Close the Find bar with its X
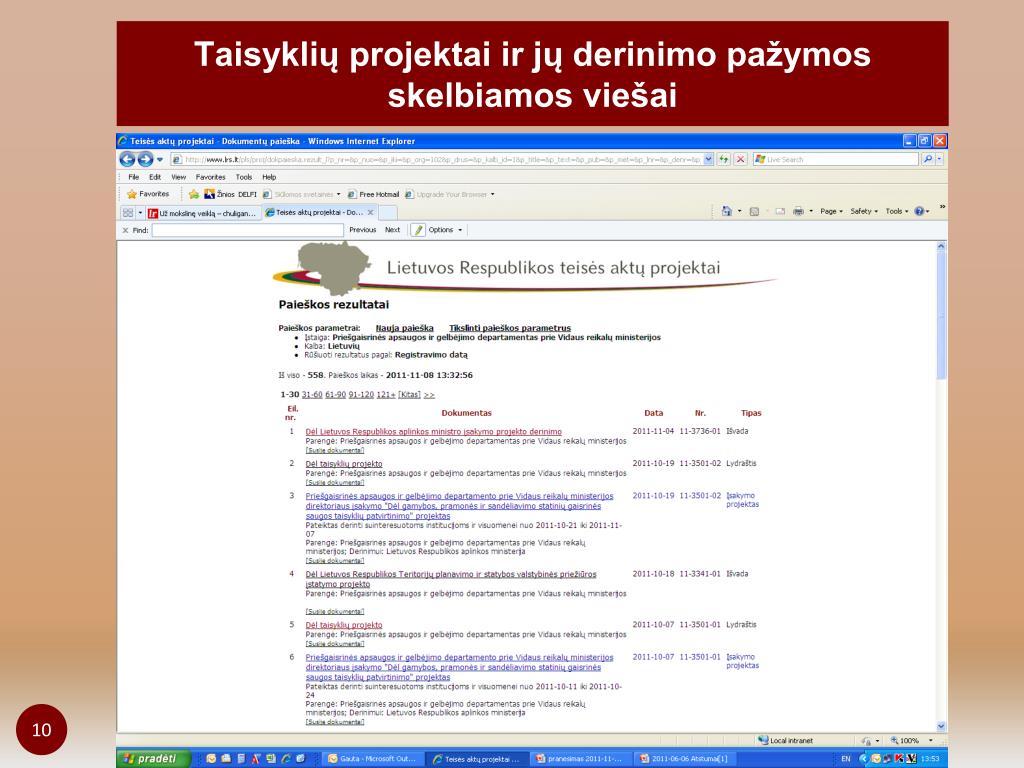The image size is (1024, 768). [x=125, y=230]
